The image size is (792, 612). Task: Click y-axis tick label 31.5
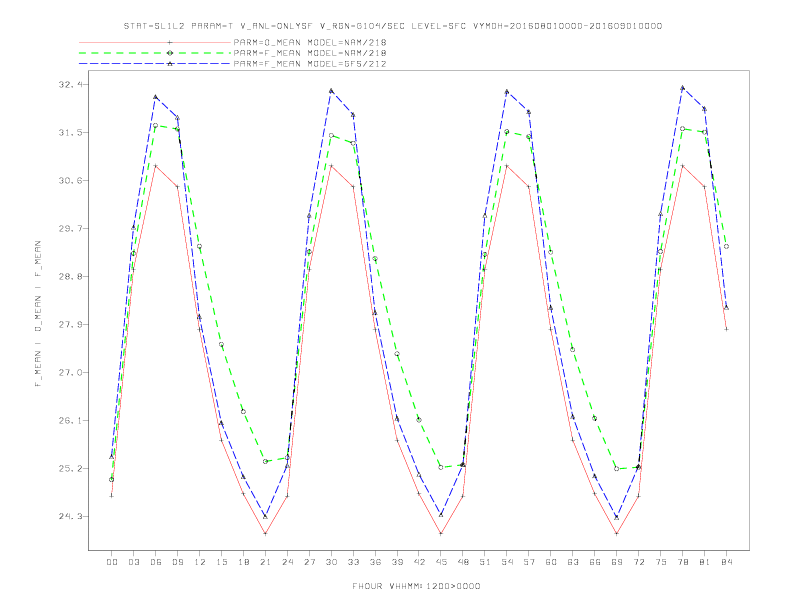coord(70,132)
